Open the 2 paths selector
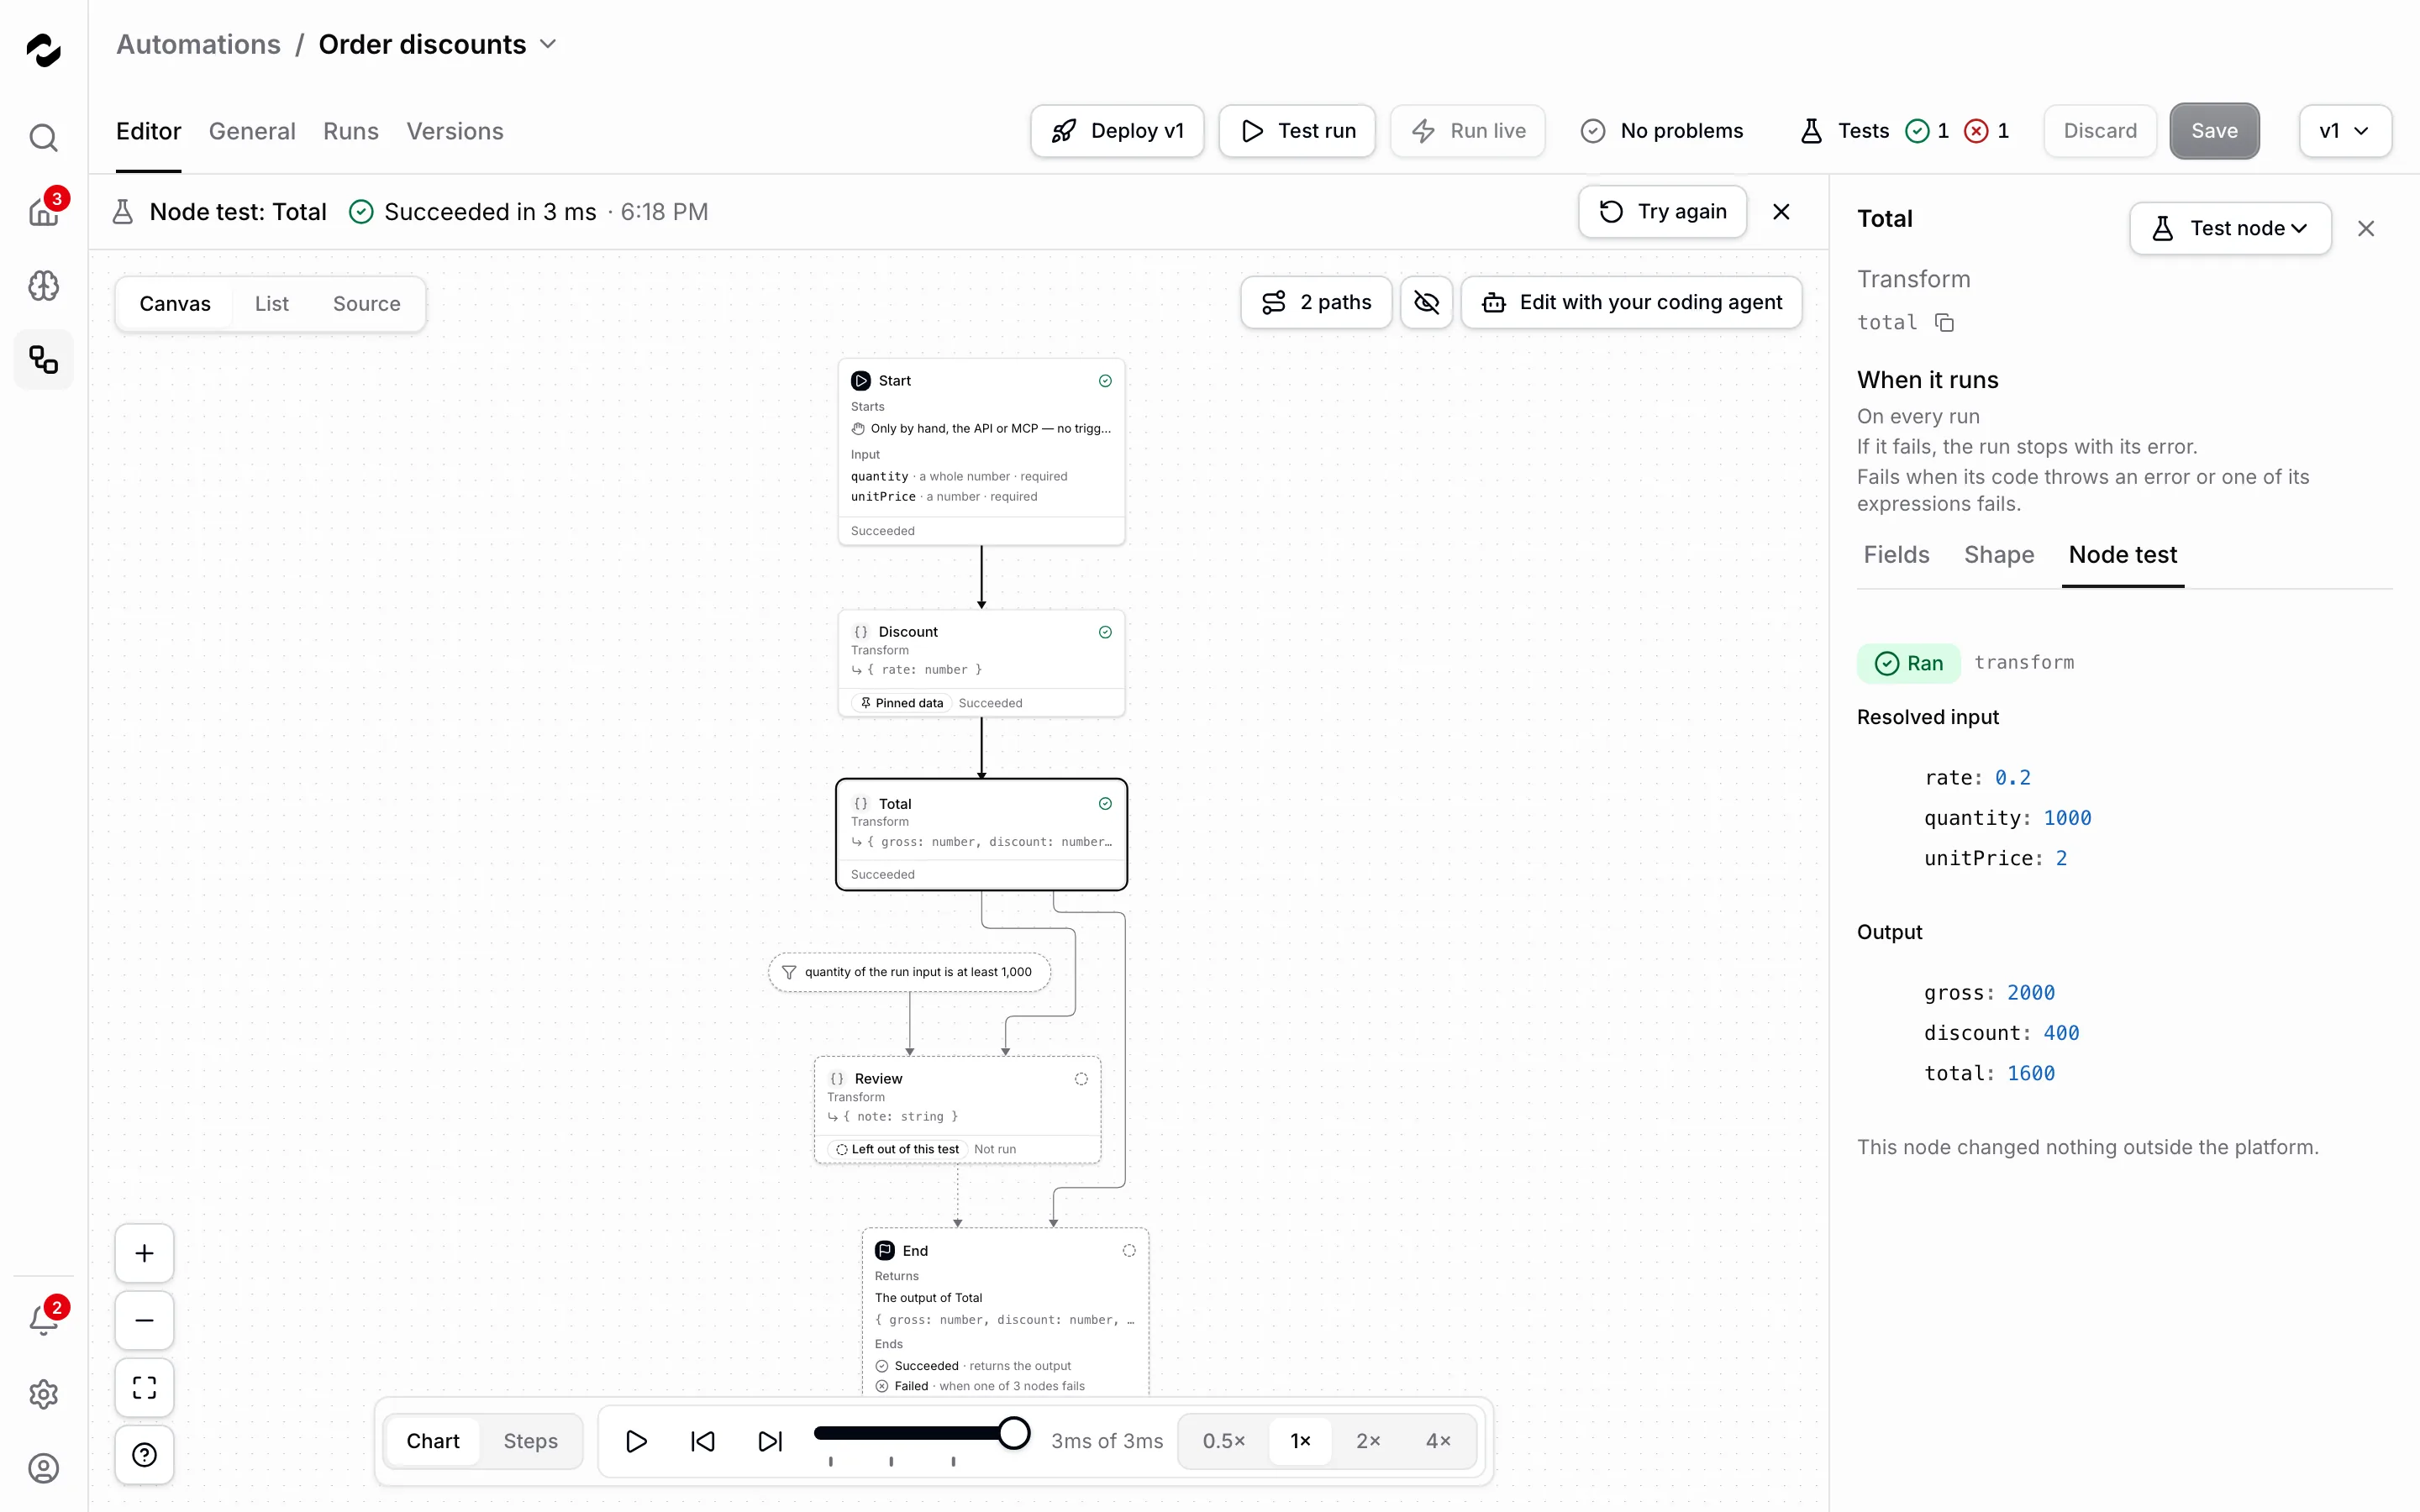 click(1316, 302)
